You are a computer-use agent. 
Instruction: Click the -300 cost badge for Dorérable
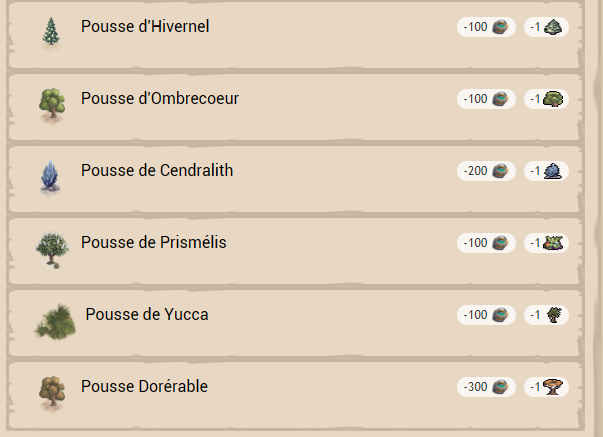487,387
